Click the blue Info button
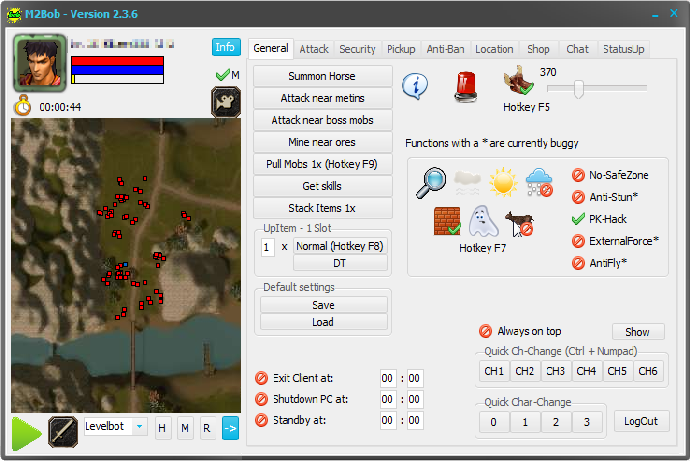 pos(226,47)
